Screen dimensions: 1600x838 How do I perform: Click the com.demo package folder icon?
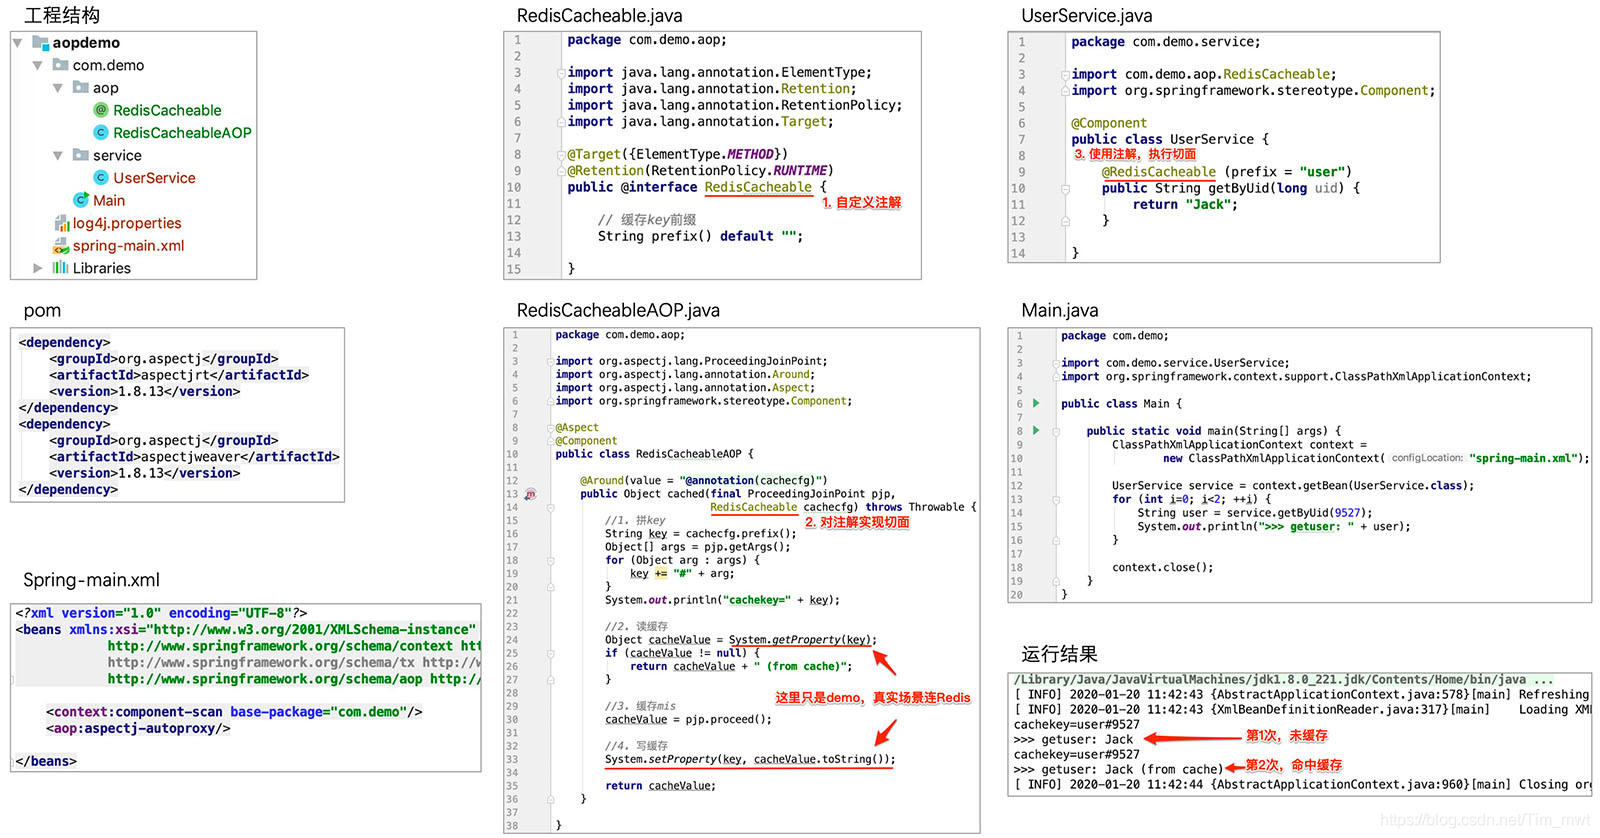coord(61,65)
